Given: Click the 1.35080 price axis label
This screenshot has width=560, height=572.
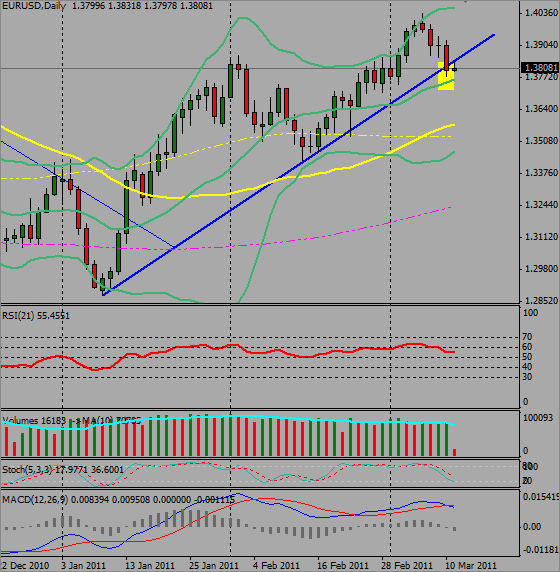Looking at the screenshot, I should click(541, 140).
